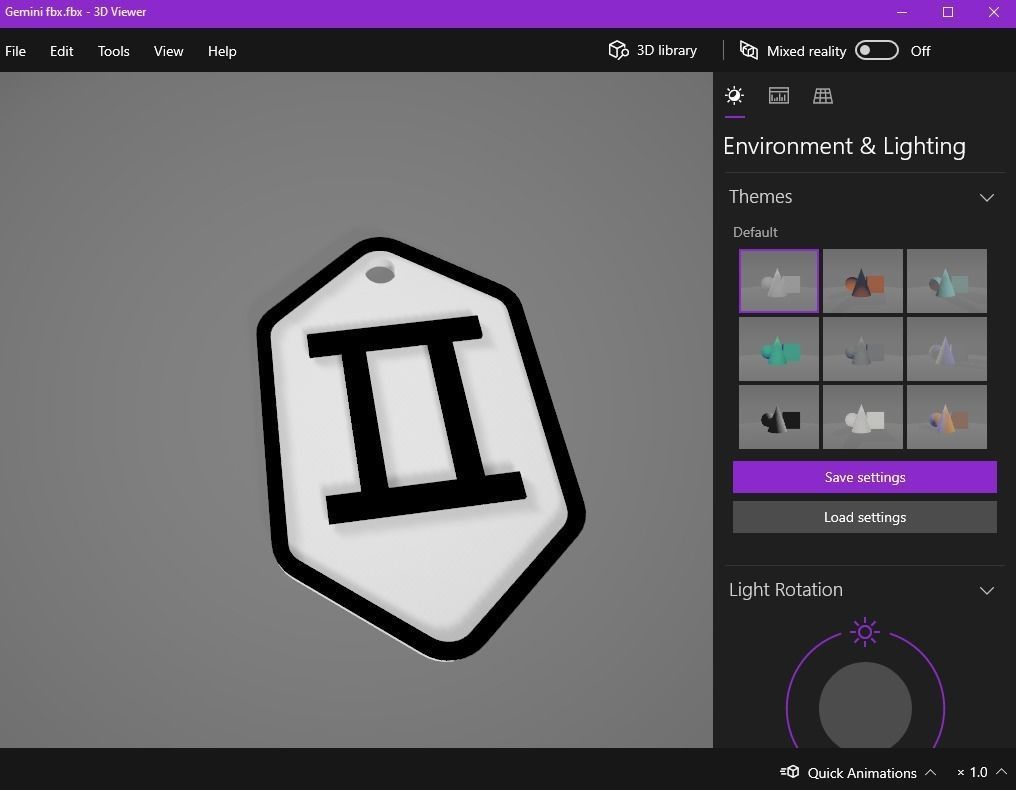Maximize the 3D Viewer window
The image size is (1016, 790).
[947, 12]
